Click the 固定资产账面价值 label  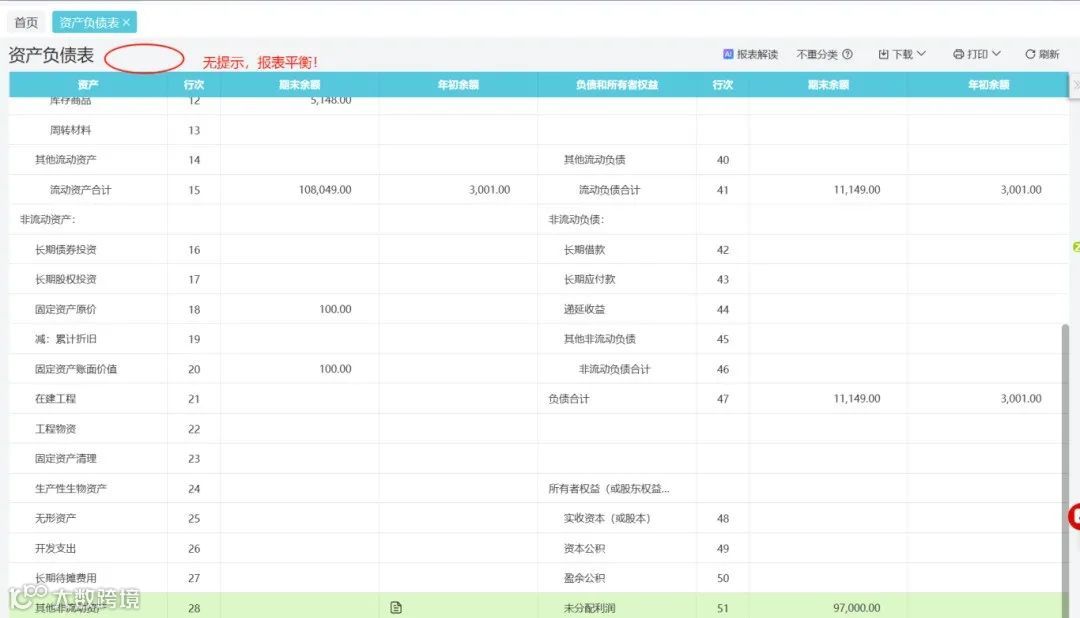(x=76, y=369)
